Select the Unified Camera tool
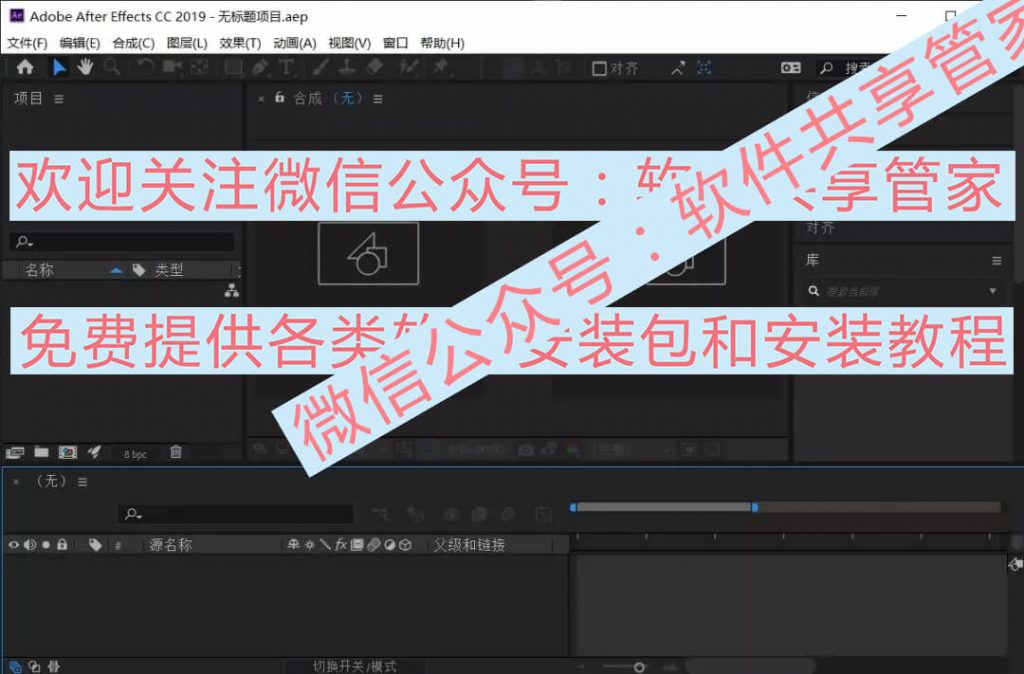Image resolution: width=1024 pixels, height=674 pixels. click(172, 67)
